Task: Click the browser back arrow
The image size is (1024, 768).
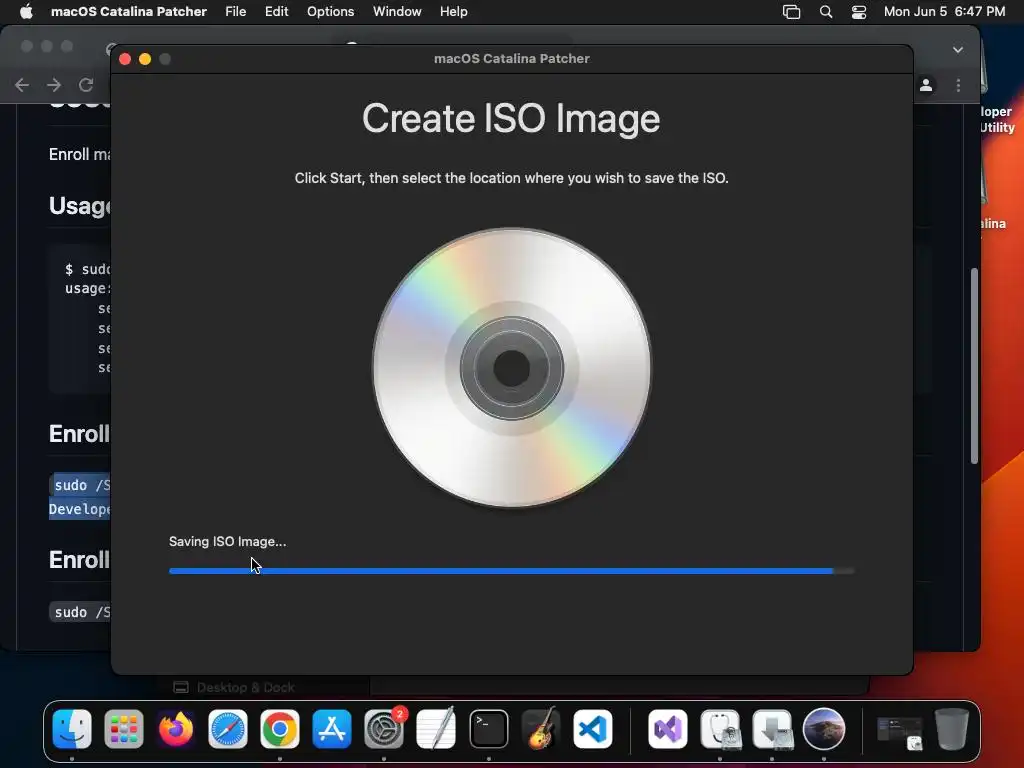Action: pyautogui.click(x=22, y=85)
